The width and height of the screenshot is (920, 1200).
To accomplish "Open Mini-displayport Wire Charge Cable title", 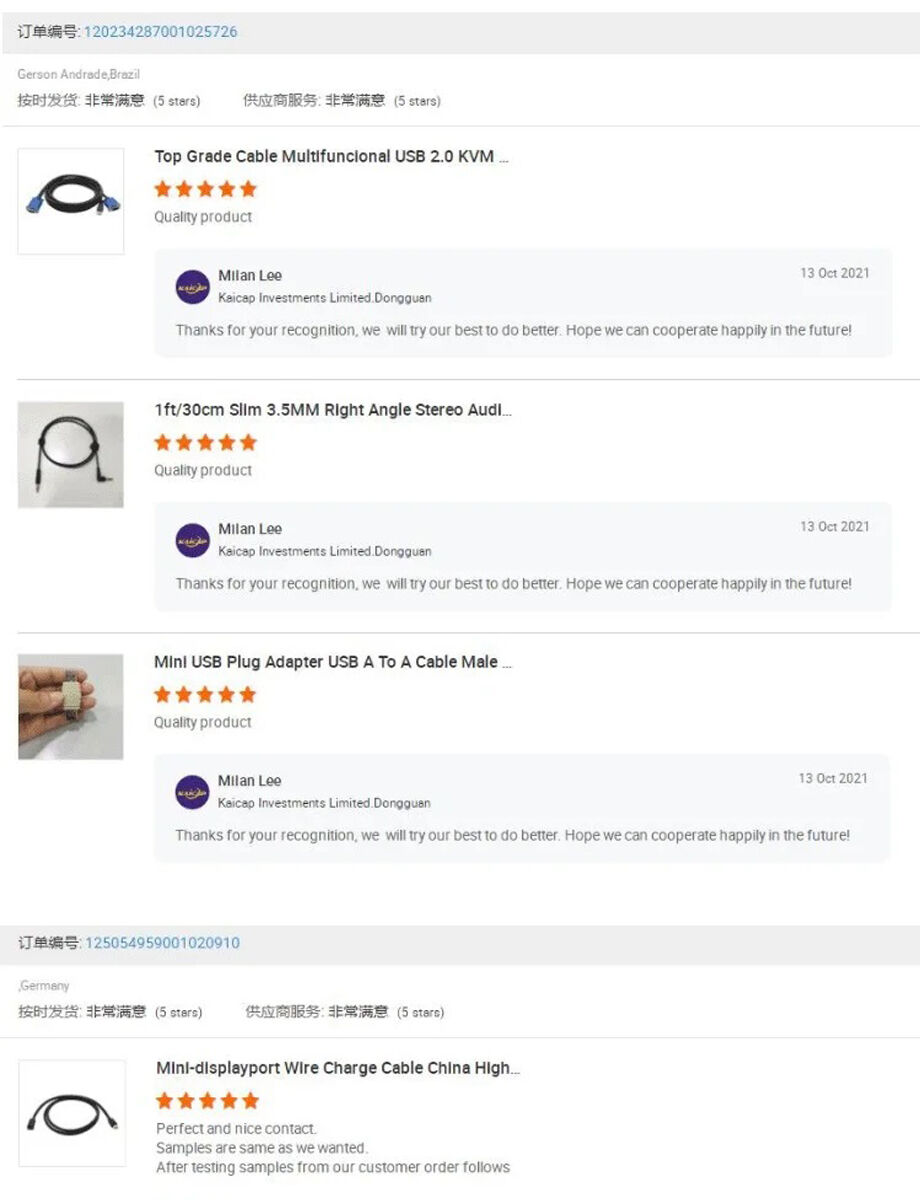I will [x=338, y=1068].
